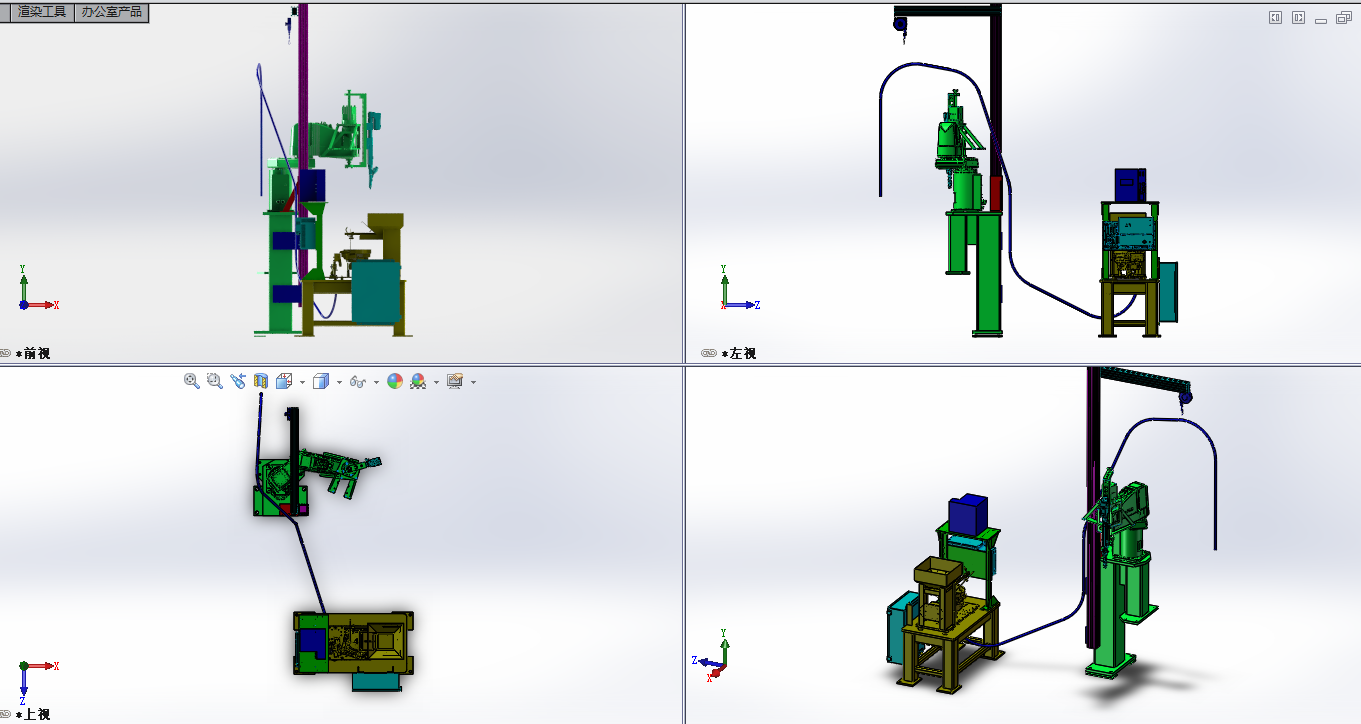
Task: Collapse the right panel with arrow button
Action: click(1299, 17)
